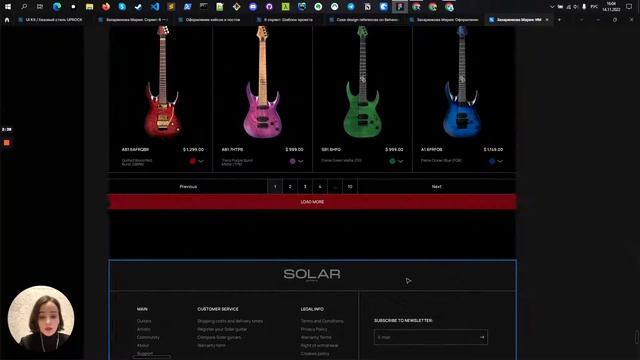Pick the blue color swatch
Screen dimensions: 640x360
492,161
